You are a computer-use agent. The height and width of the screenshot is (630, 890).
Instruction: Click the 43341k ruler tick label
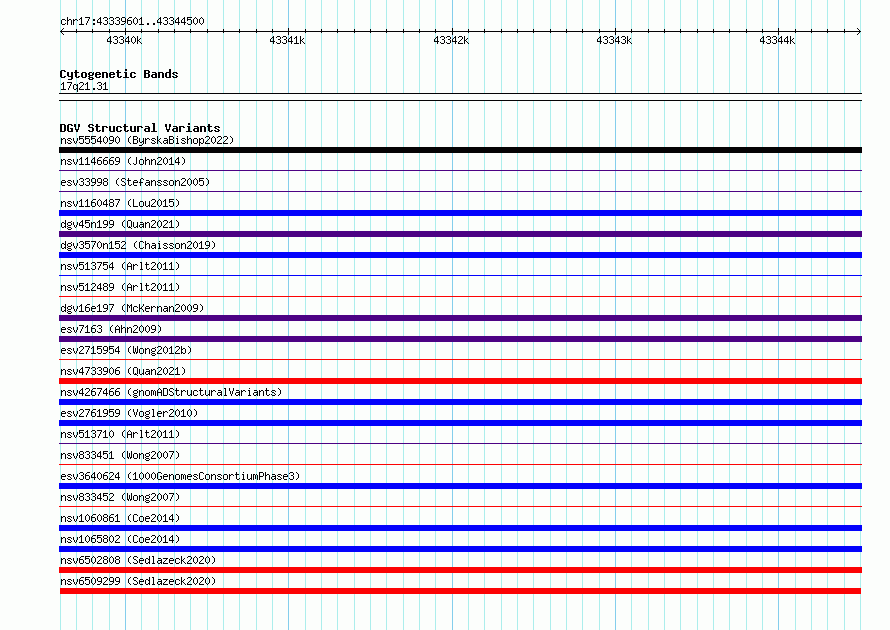point(287,40)
